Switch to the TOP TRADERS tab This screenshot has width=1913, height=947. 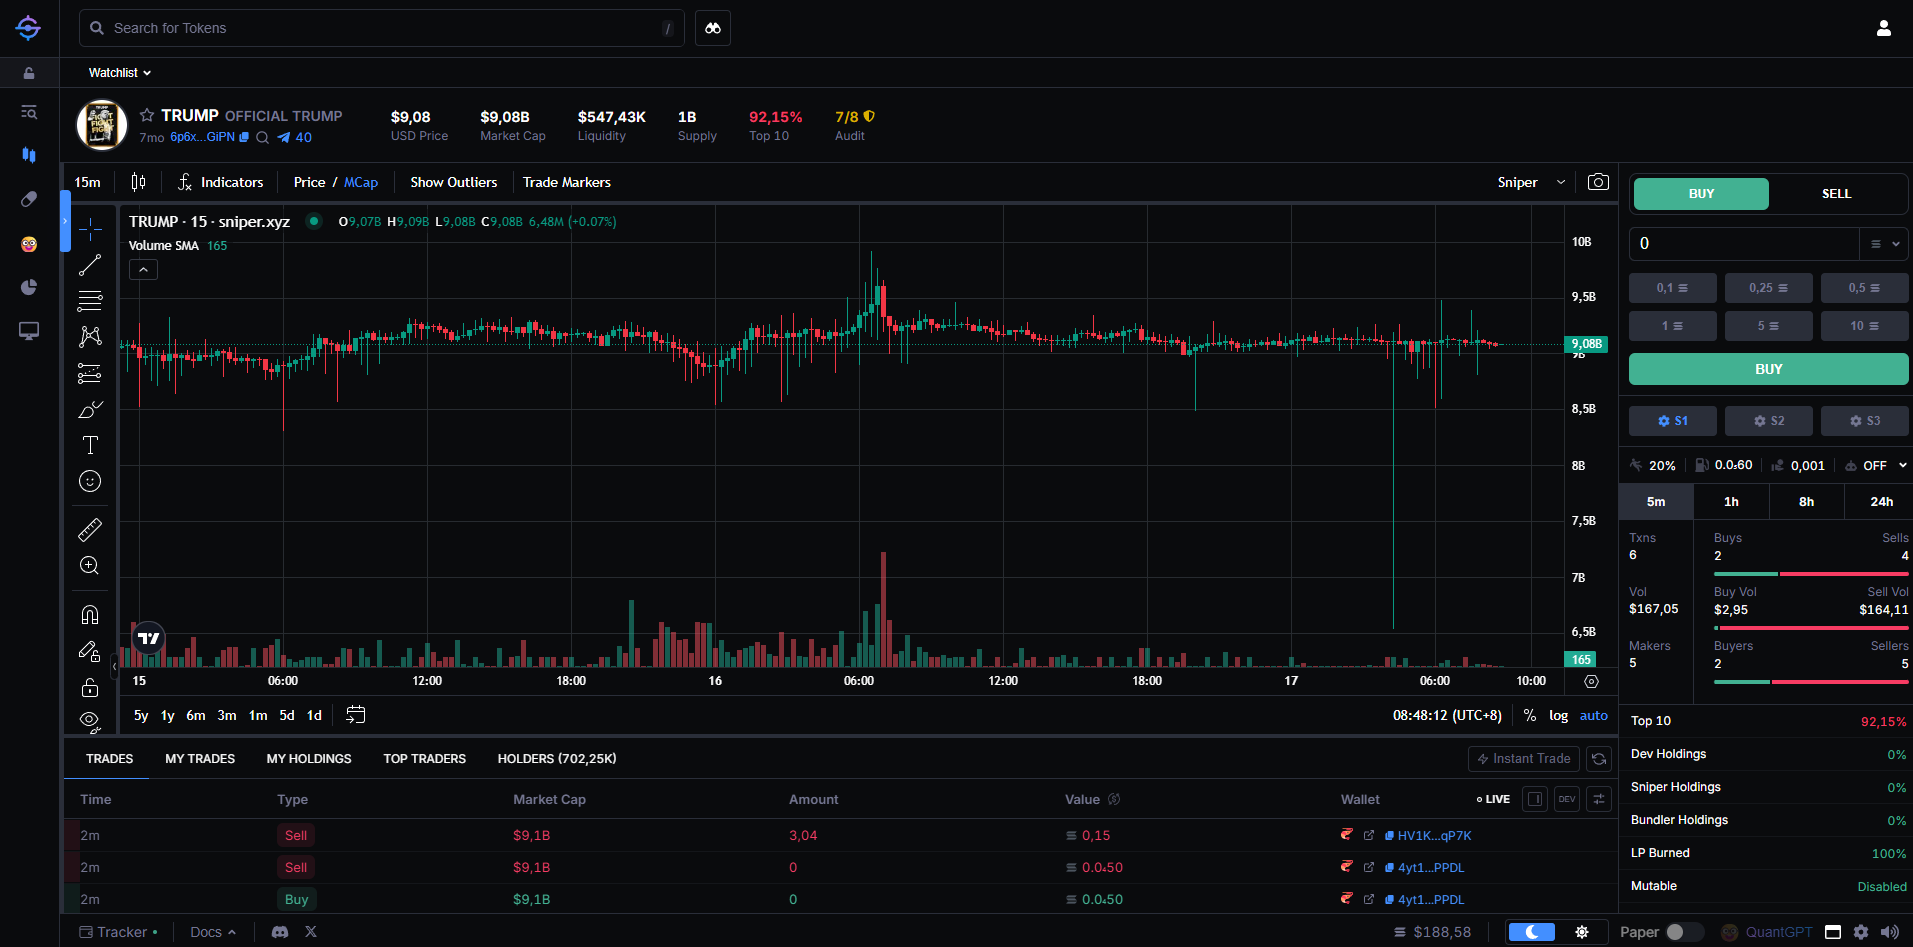[424, 759]
